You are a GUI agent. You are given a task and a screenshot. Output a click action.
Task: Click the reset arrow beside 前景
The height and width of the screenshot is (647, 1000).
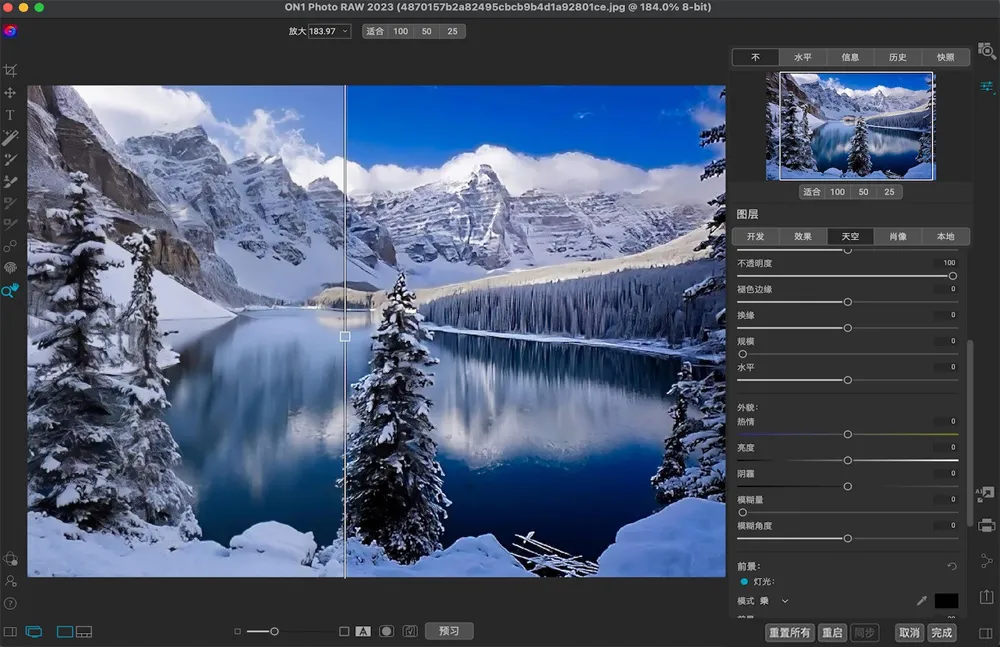pos(951,567)
